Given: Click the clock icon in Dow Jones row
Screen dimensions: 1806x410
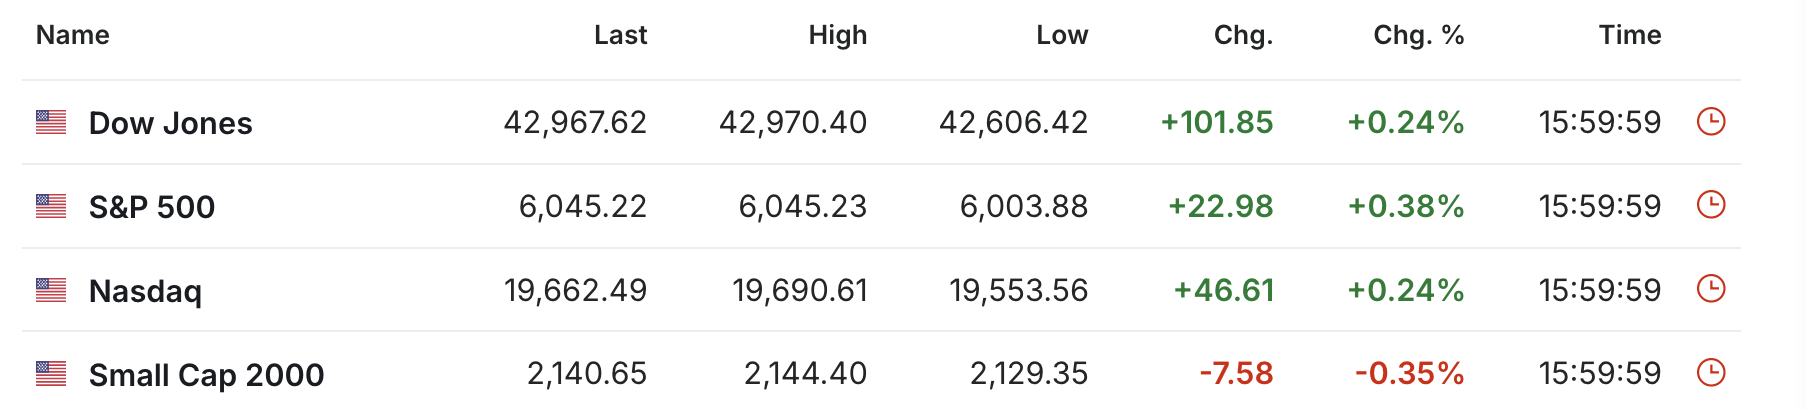Looking at the screenshot, I should (x=1711, y=122).
